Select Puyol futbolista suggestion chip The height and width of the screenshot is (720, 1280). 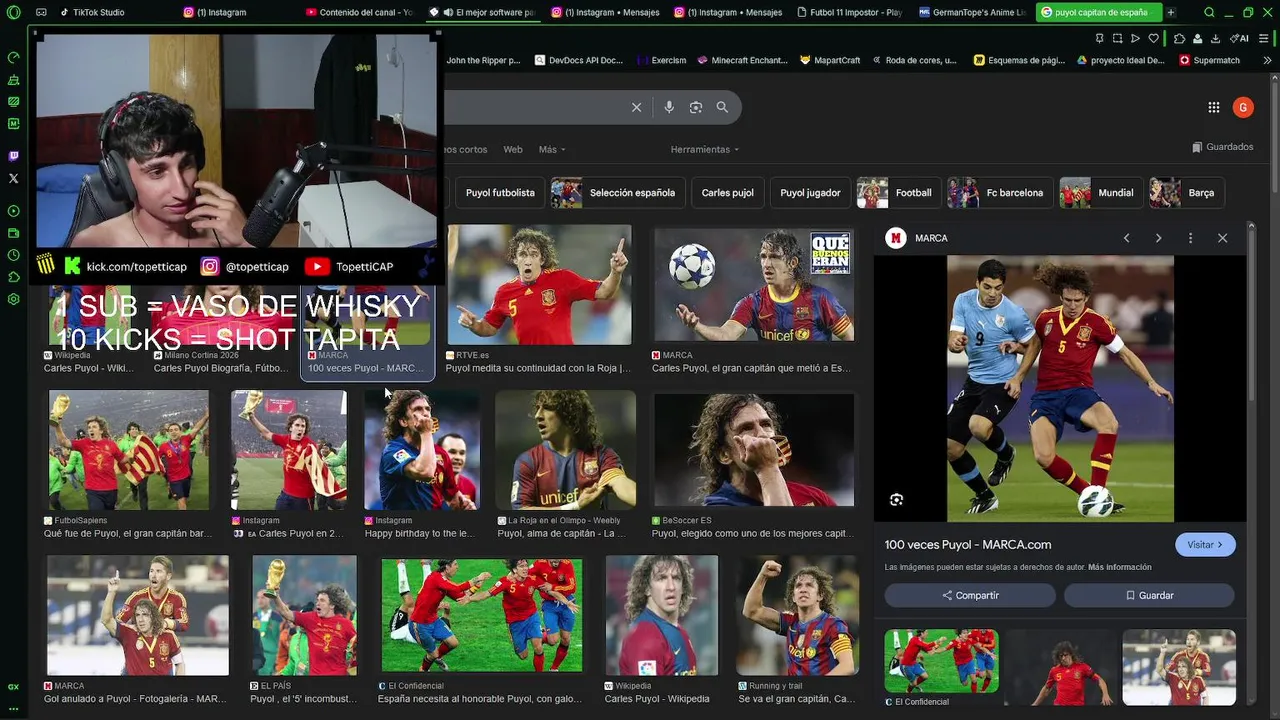pos(500,193)
